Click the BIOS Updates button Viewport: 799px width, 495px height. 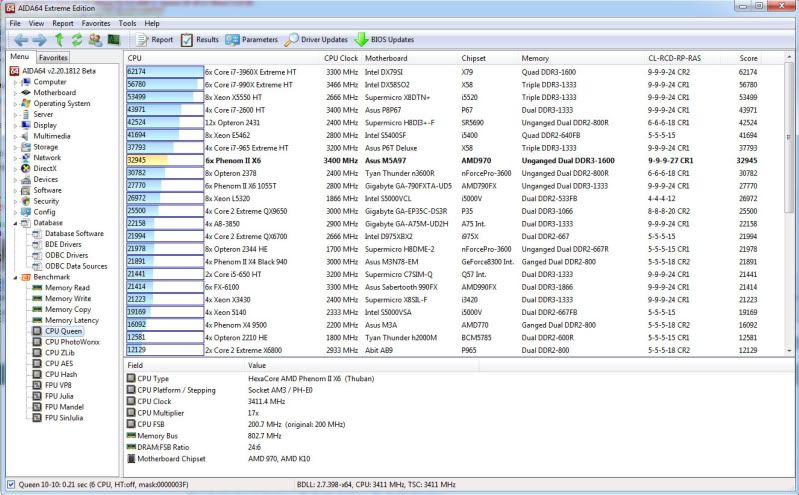[x=384, y=40]
